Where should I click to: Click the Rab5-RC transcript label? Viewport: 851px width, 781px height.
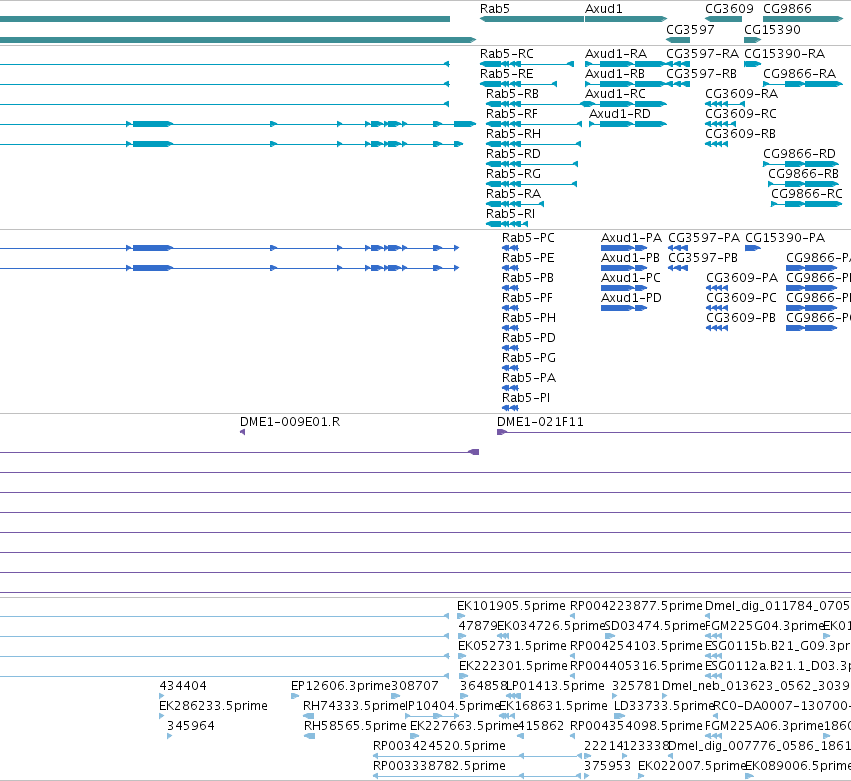(506, 54)
